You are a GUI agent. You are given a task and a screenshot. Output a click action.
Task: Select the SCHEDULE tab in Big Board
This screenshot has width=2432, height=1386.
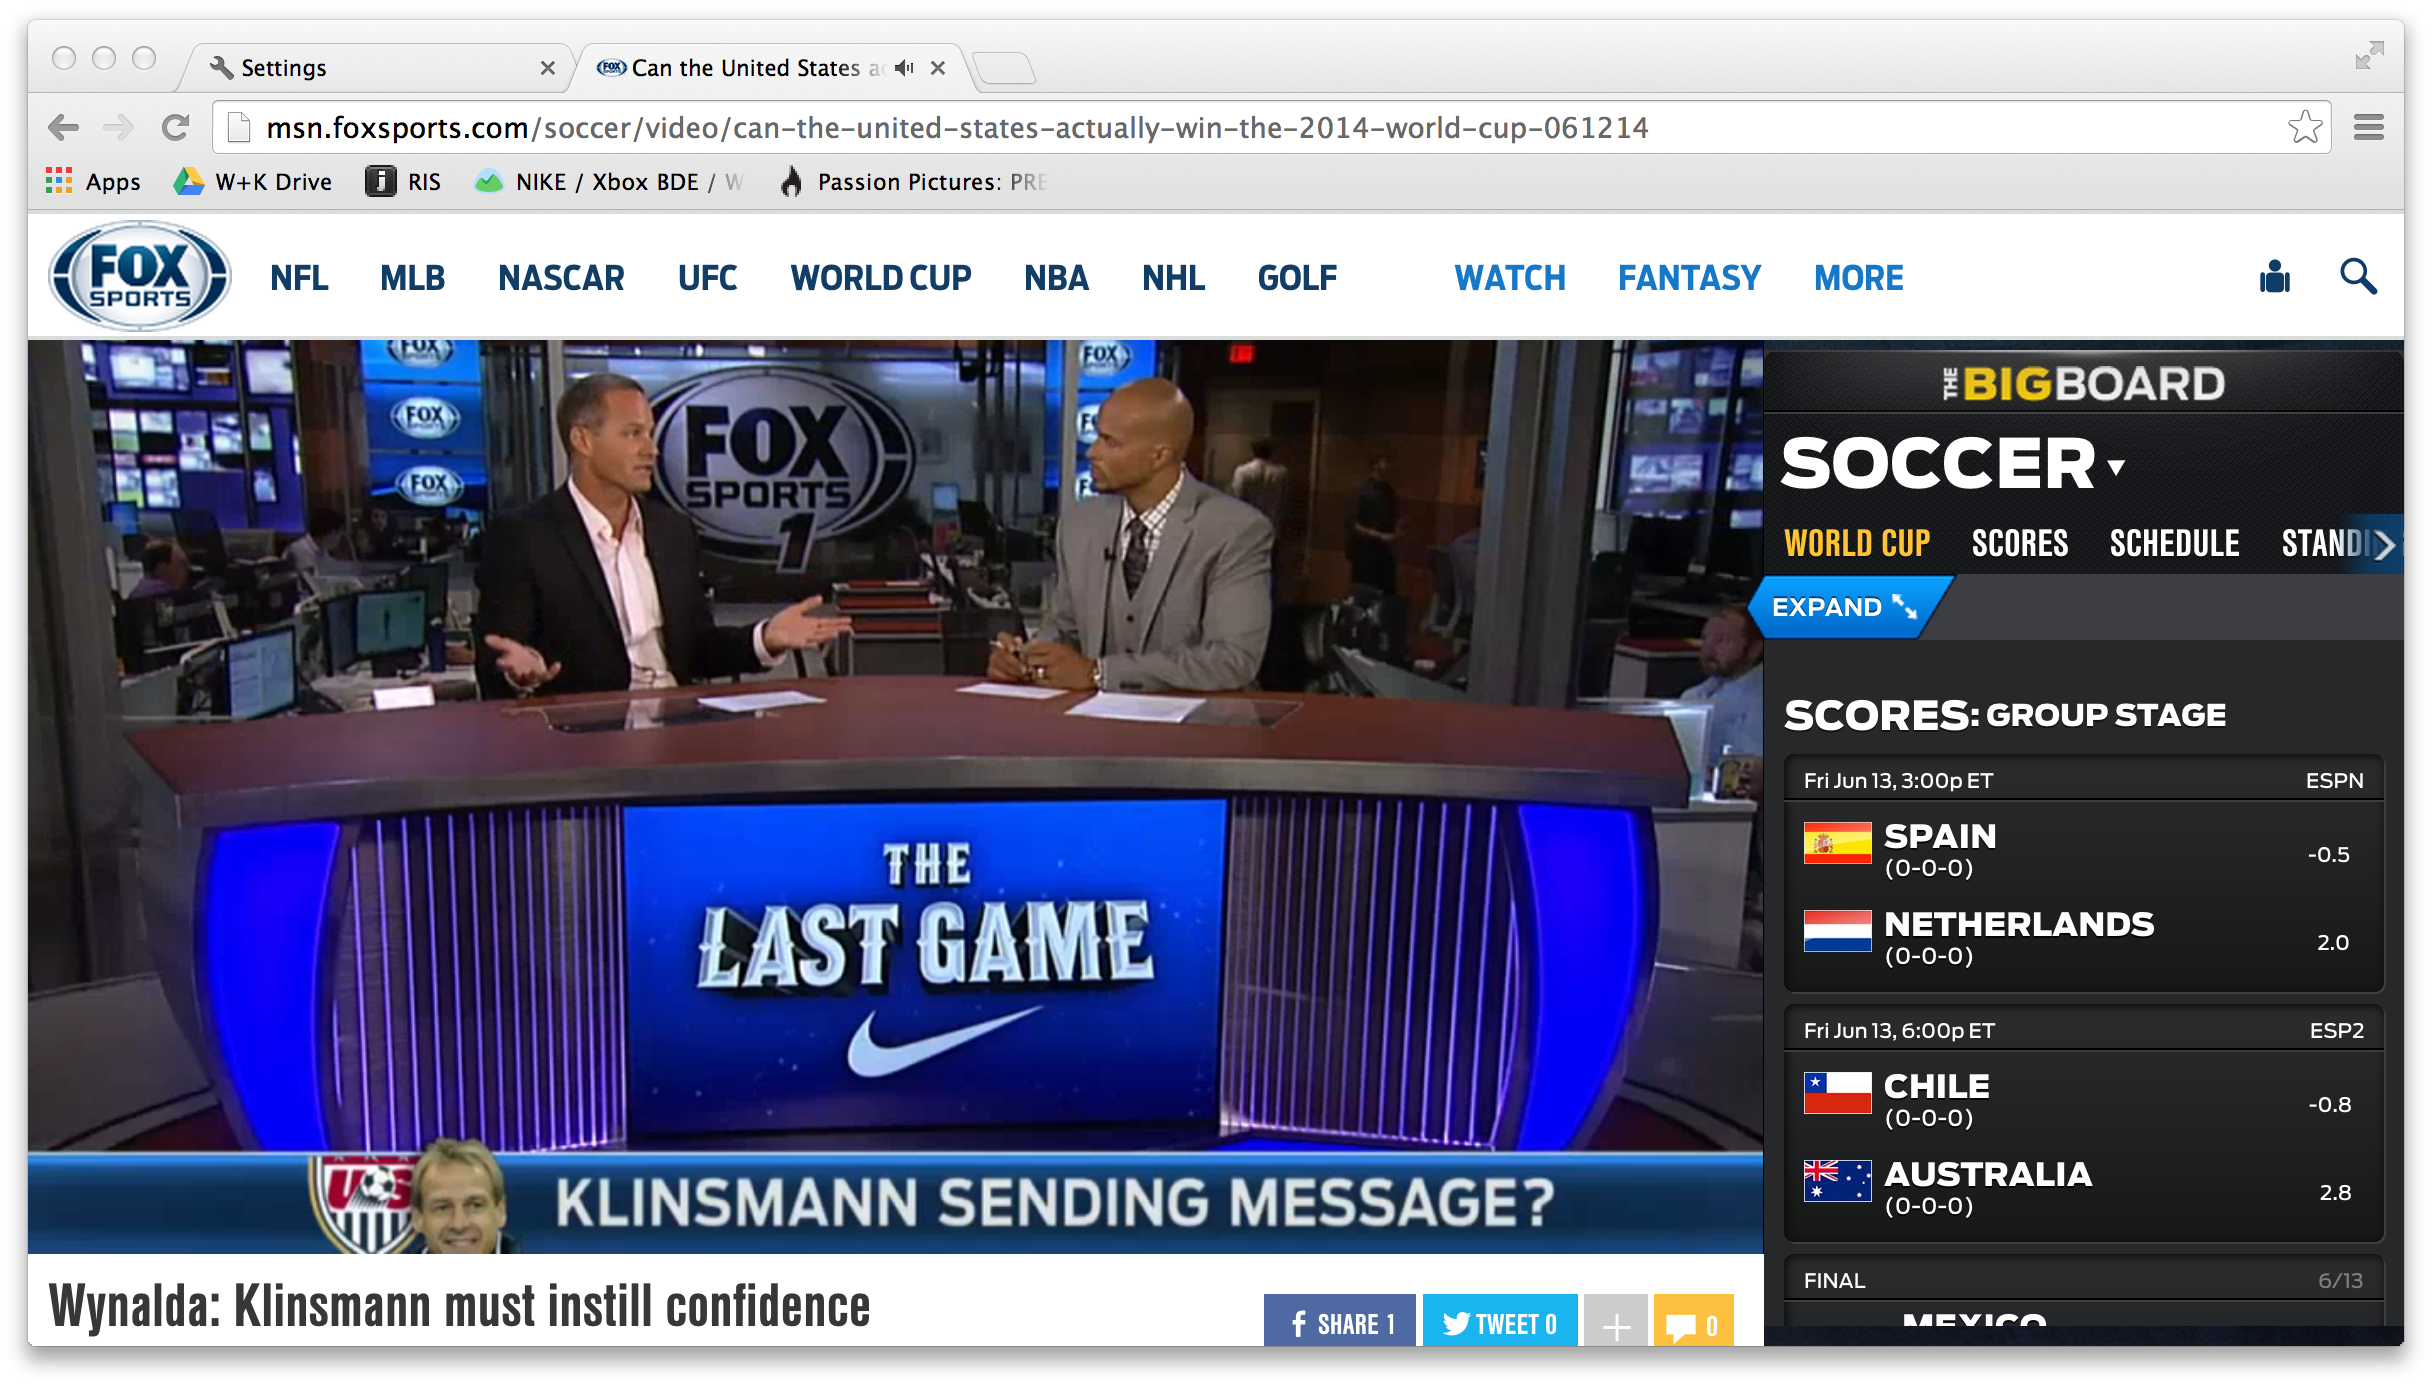[2174, 543]
